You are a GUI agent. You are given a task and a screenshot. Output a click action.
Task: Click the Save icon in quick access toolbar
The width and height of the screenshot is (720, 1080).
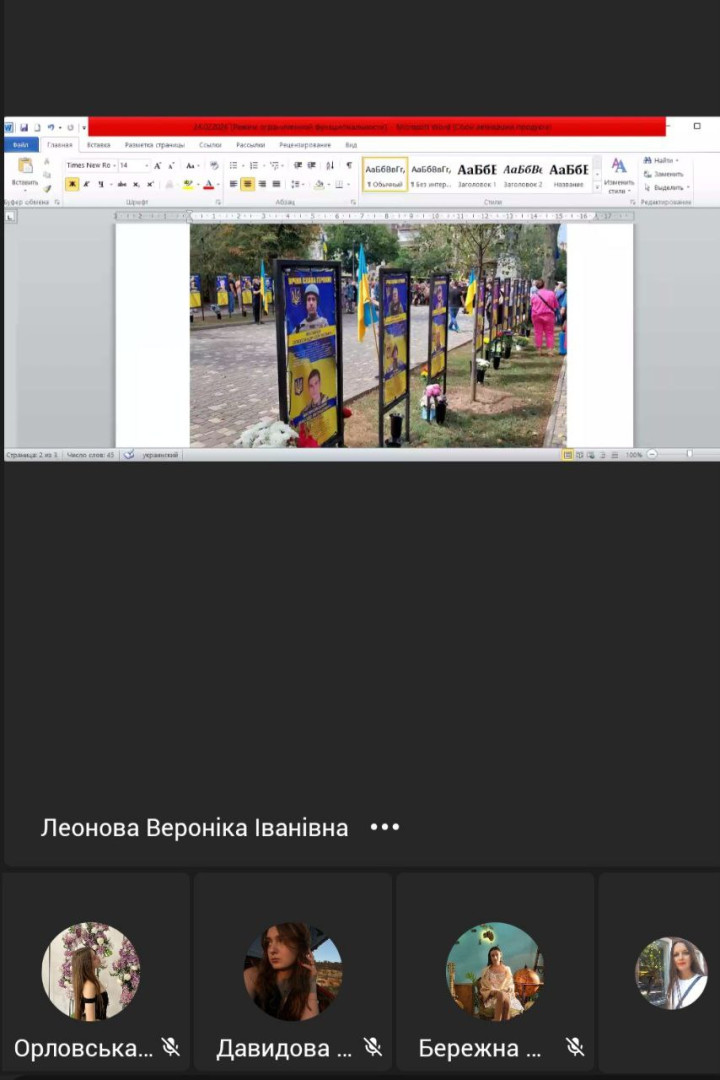[x=23, y=128]
